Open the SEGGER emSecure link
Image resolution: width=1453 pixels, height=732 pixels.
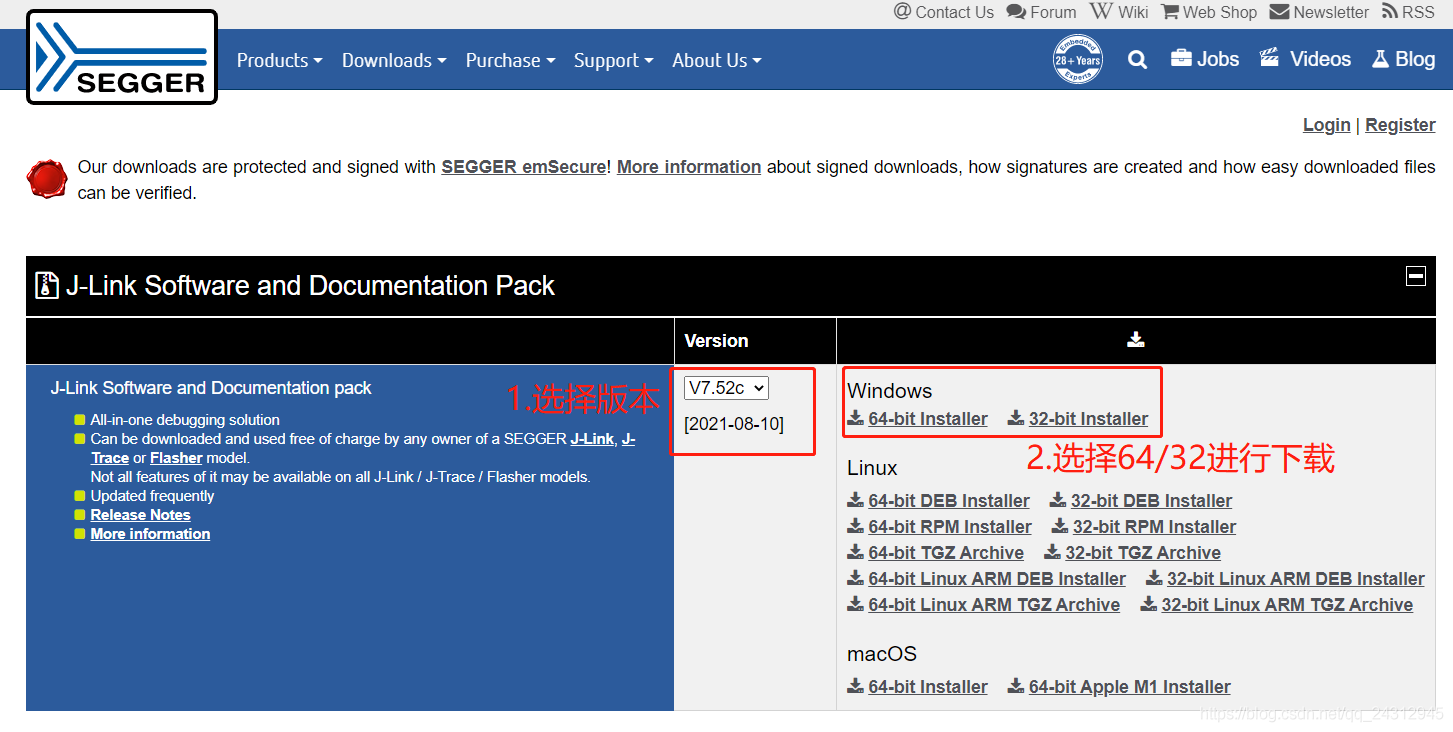click(523, 167)
